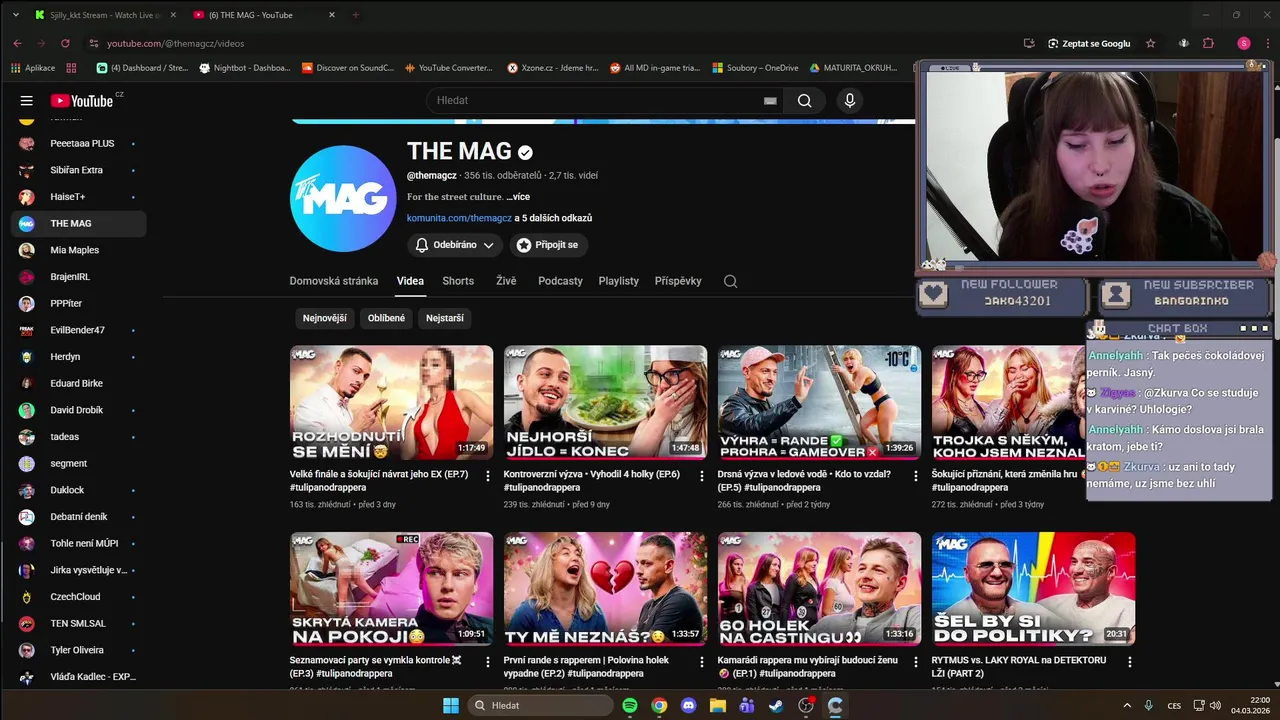Switch to the Shorts tab
Screen dimensions: 1280x720
(x=458, y=281)
